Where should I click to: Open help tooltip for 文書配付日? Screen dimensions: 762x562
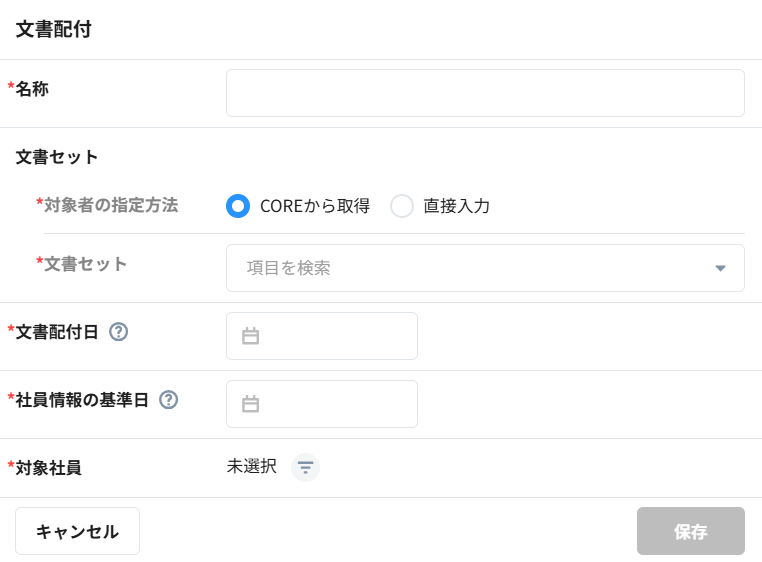118,332
